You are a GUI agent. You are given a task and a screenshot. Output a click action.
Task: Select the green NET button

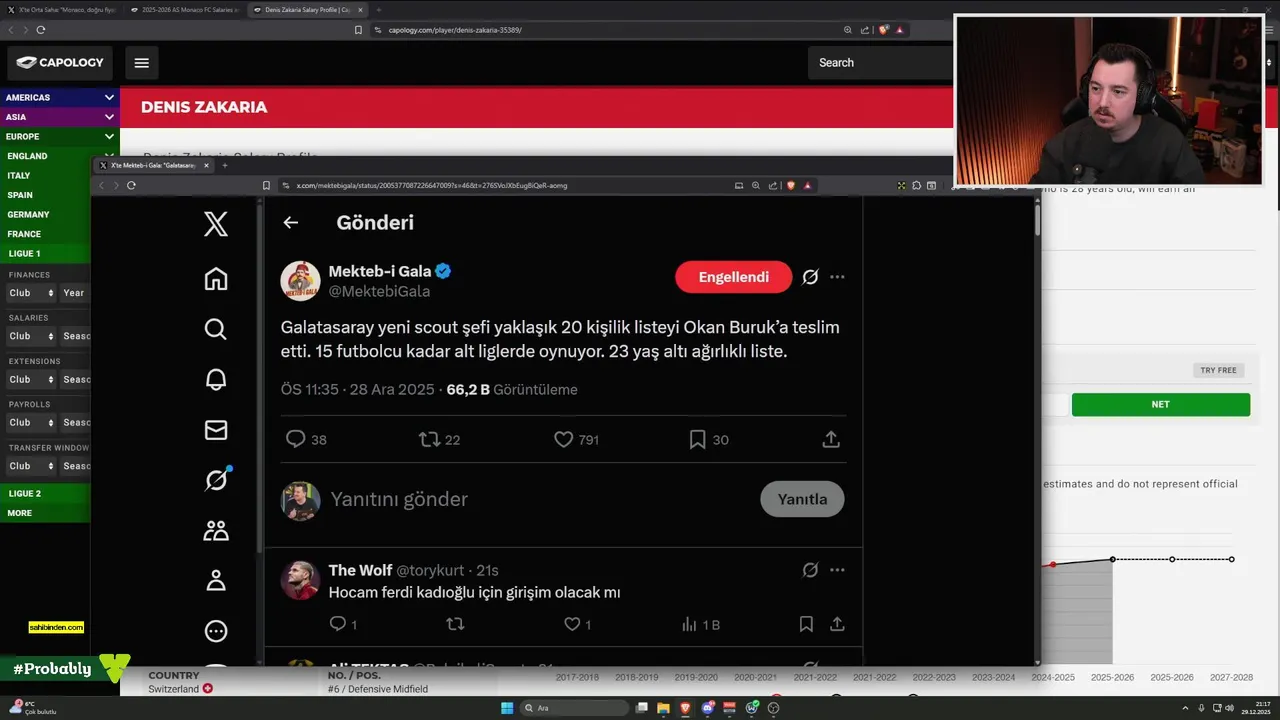(1160, 404)
